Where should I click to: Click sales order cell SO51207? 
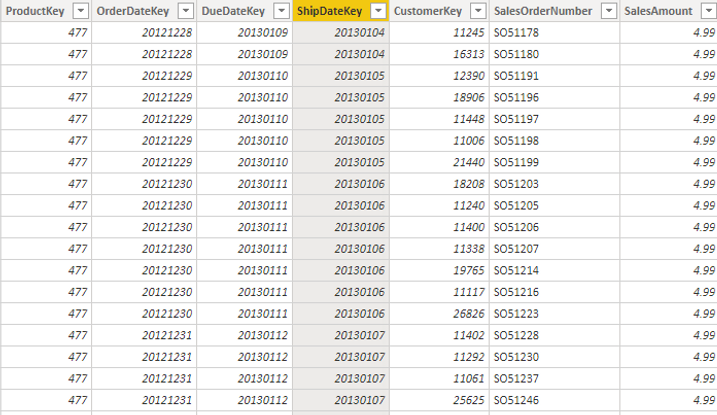pyautogui.click(x=554, y=249)
